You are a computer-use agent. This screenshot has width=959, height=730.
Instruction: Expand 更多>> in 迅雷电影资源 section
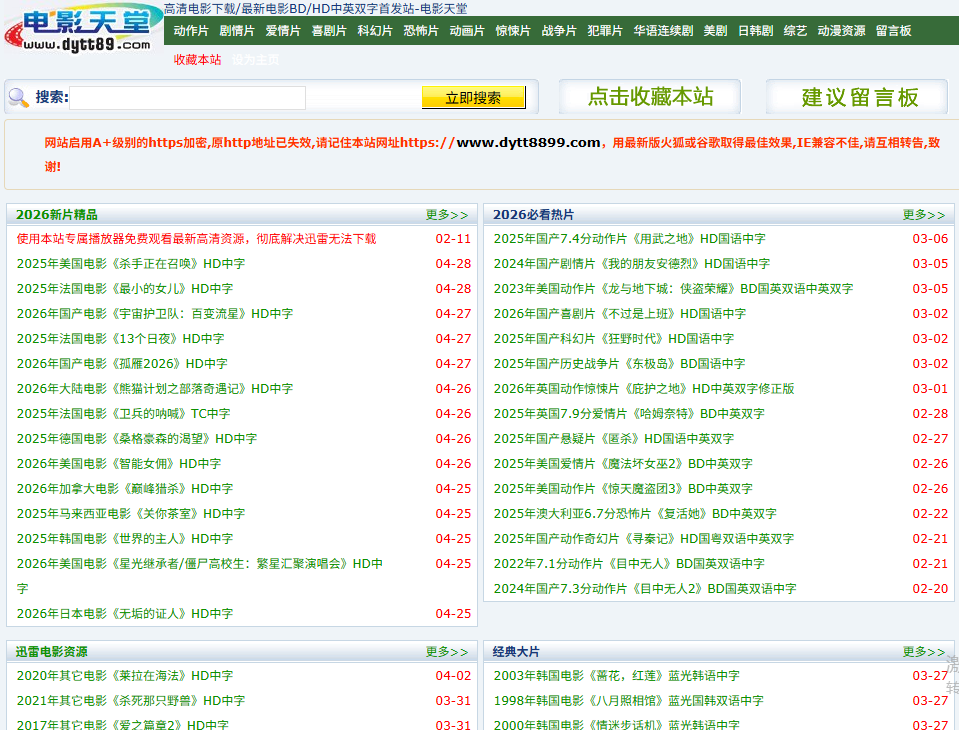446,652
